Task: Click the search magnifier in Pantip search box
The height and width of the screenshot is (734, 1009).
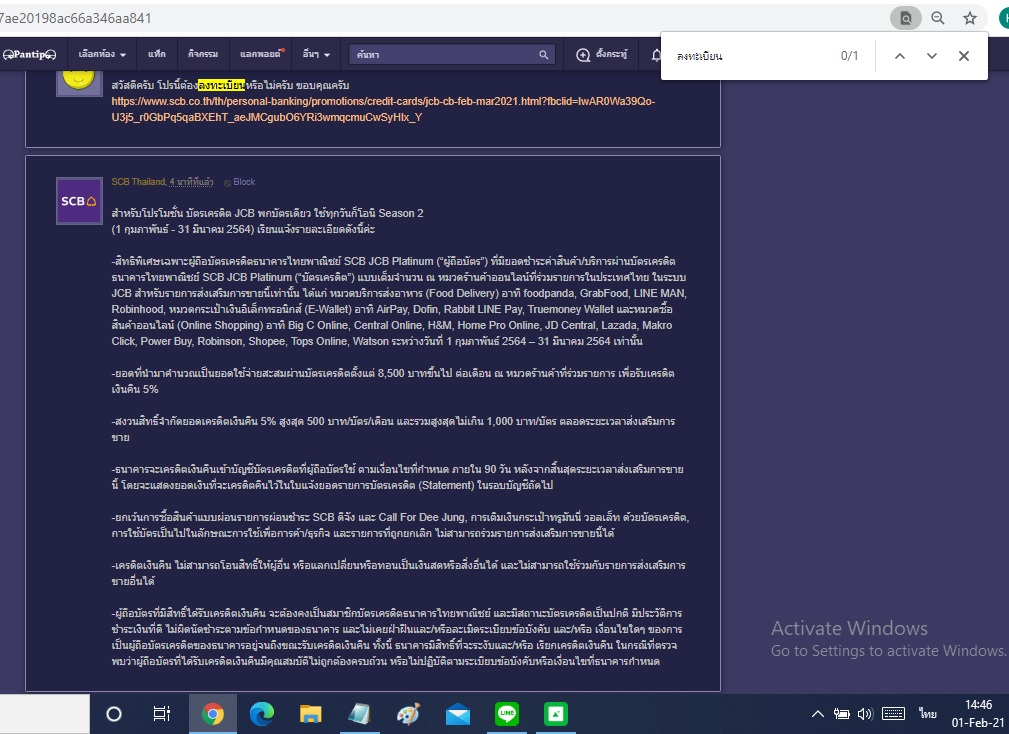Action: [544, 55]
